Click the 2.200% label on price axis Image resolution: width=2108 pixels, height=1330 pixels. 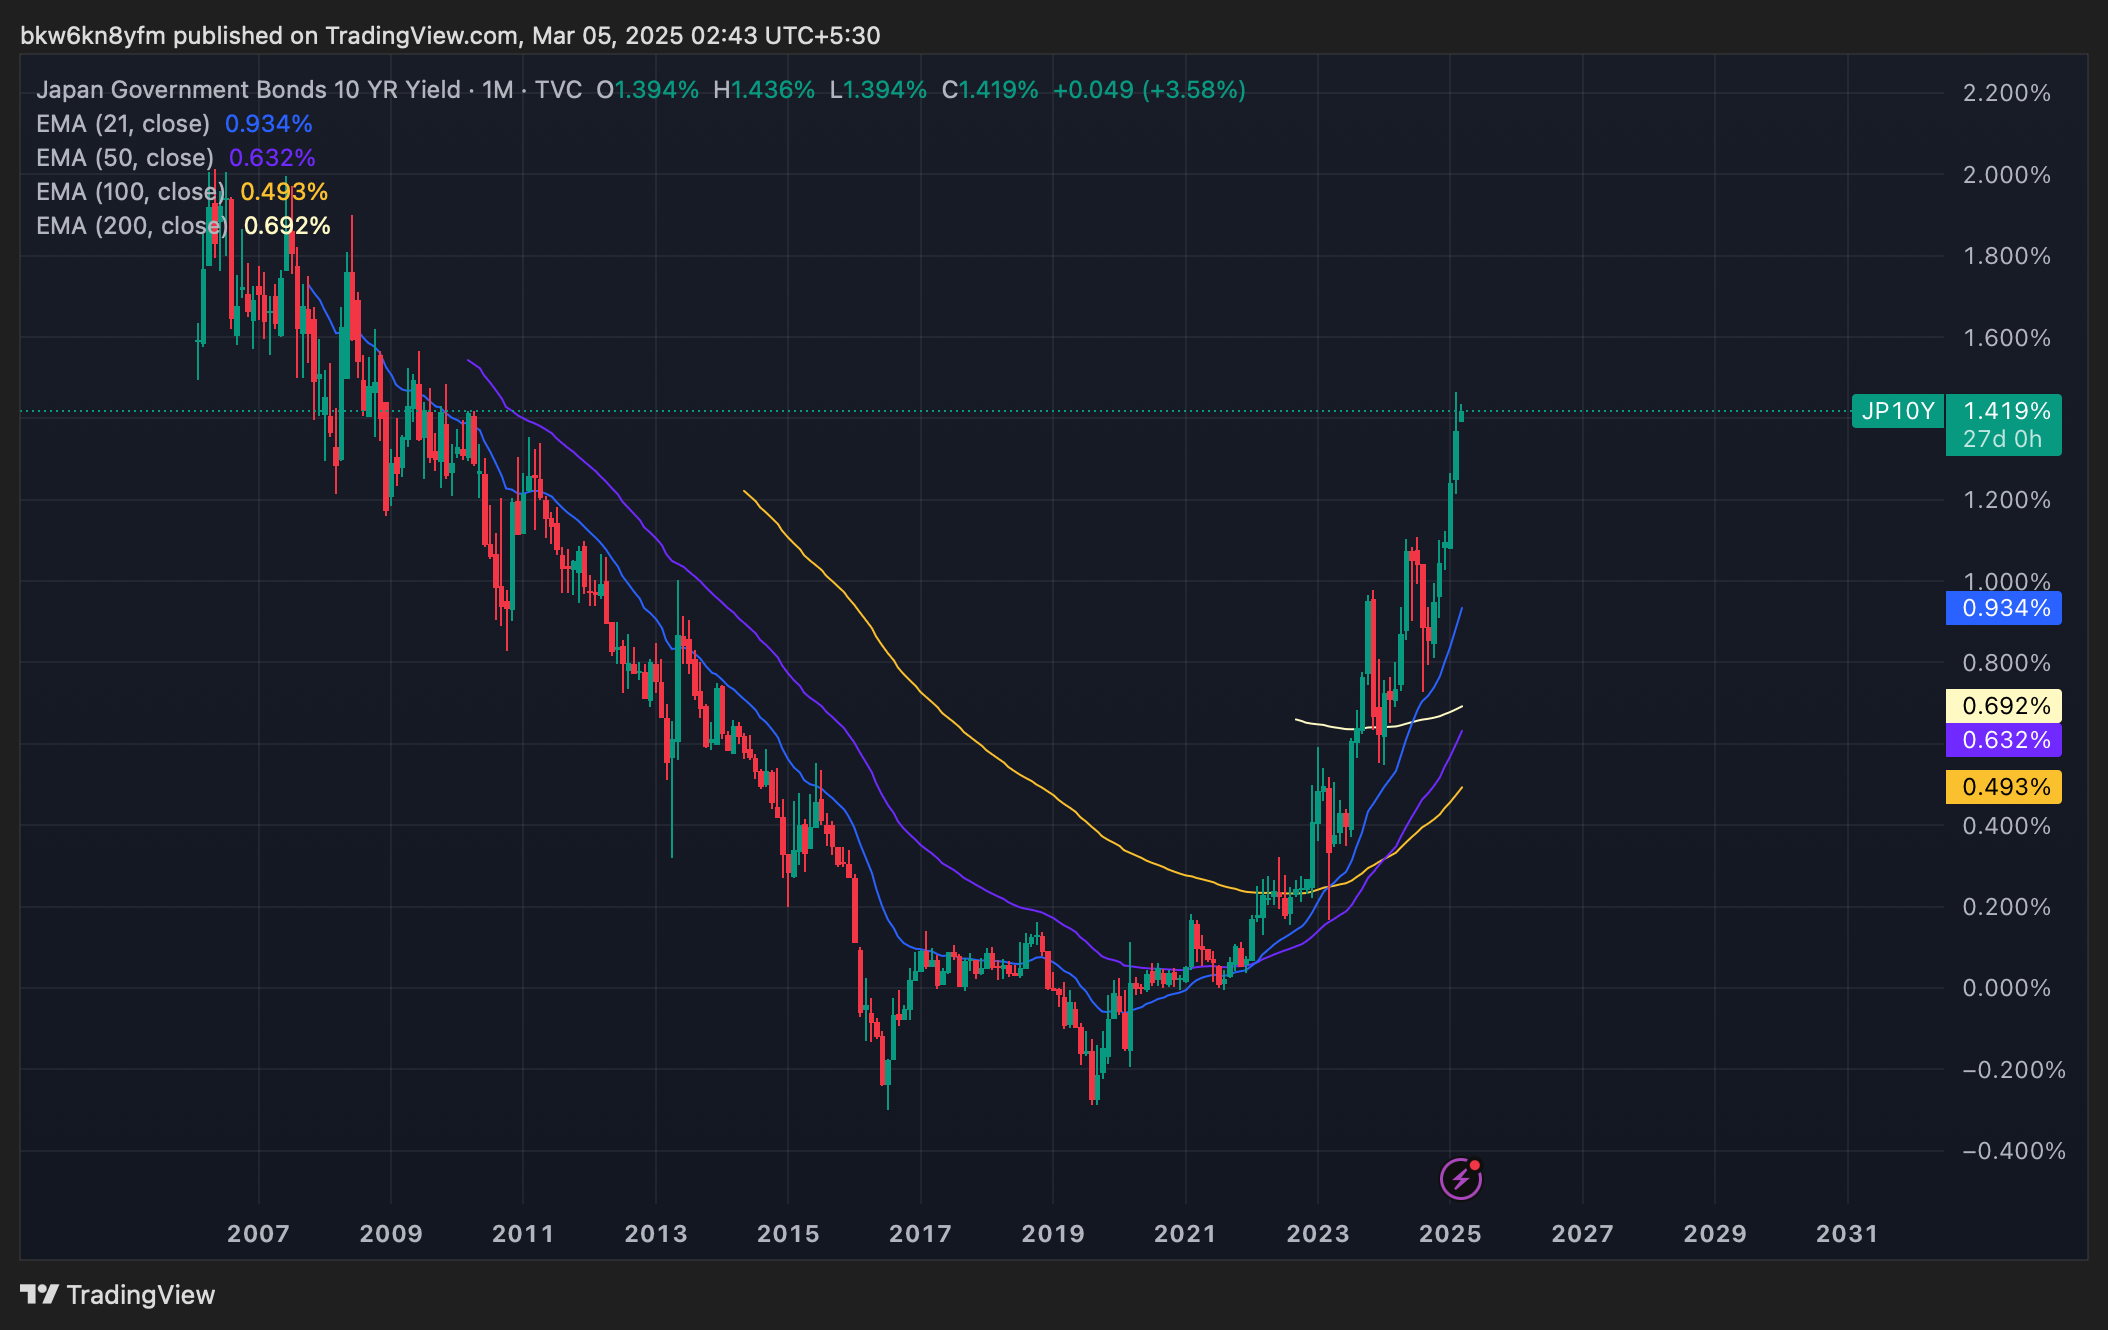[x=2006, y=93]
